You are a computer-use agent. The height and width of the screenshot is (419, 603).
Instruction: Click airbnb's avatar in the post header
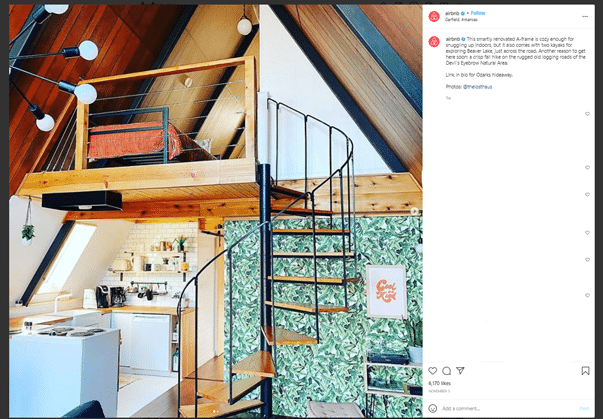(434, 17)
